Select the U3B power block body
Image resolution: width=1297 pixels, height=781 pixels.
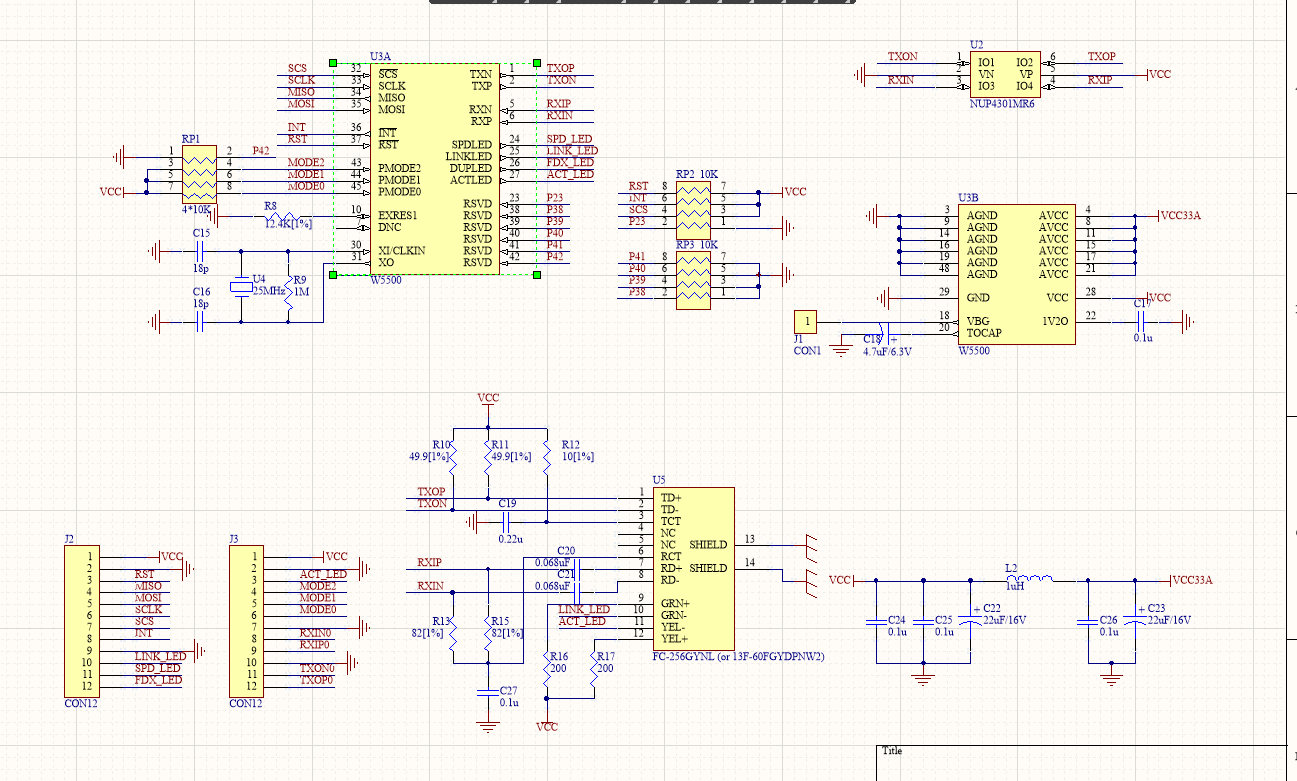(1017, 274)
